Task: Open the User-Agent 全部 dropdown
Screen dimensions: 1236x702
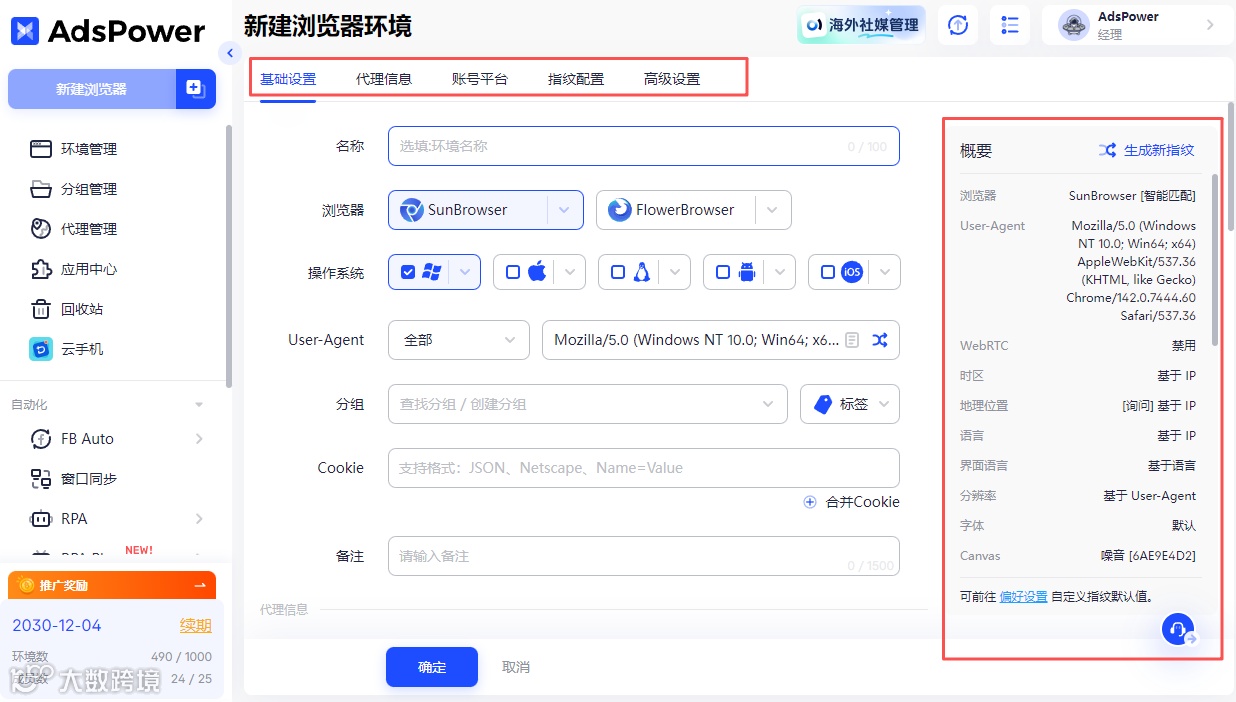Action: pyautogui.click(x=459, y=340)
